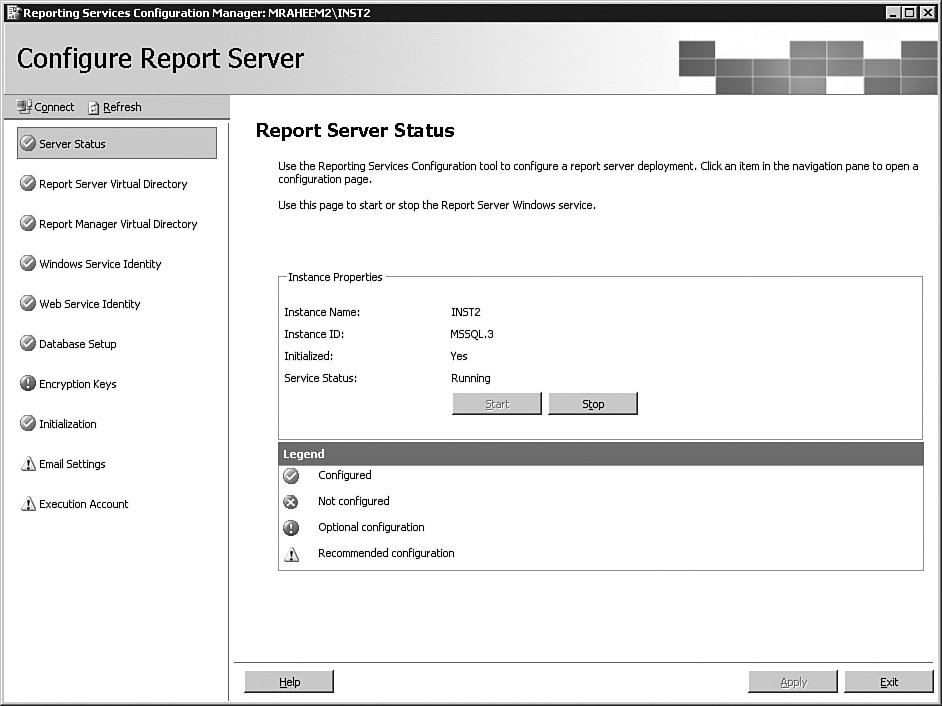Click the Connect computer icon
This screenshot has height=706, width=942.
coord(24,107)
